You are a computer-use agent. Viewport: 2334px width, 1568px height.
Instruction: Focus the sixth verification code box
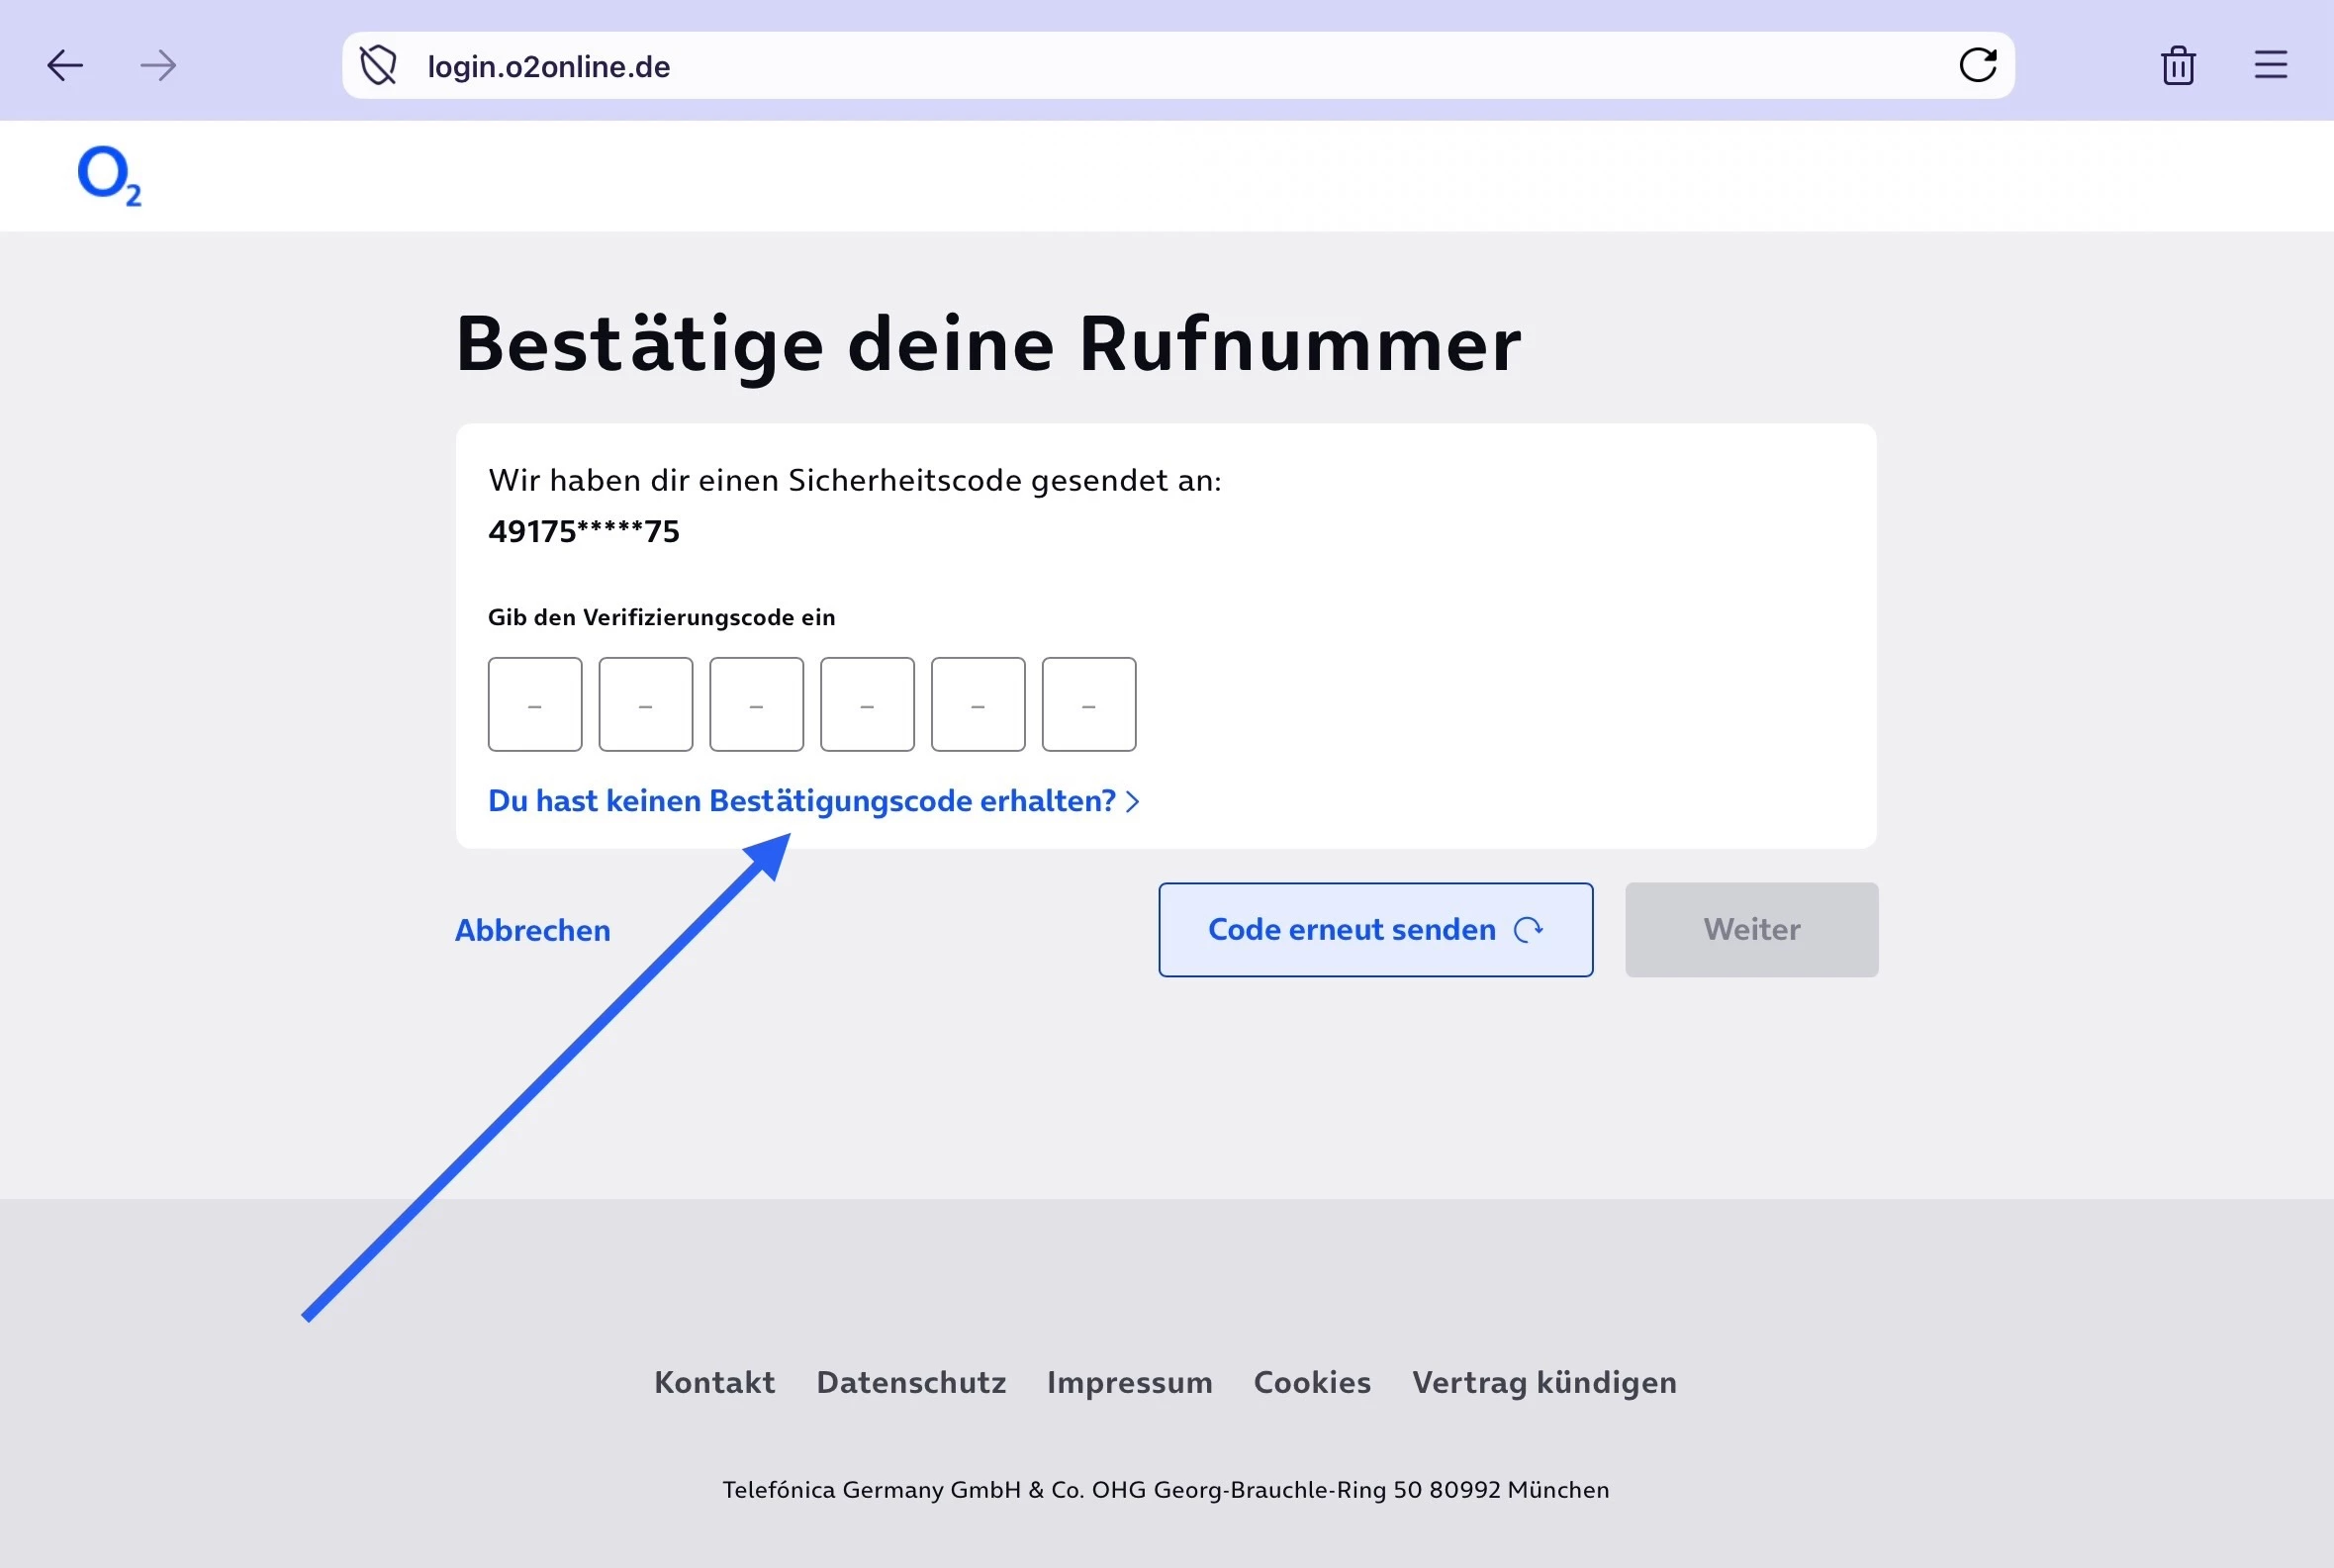1088,704
